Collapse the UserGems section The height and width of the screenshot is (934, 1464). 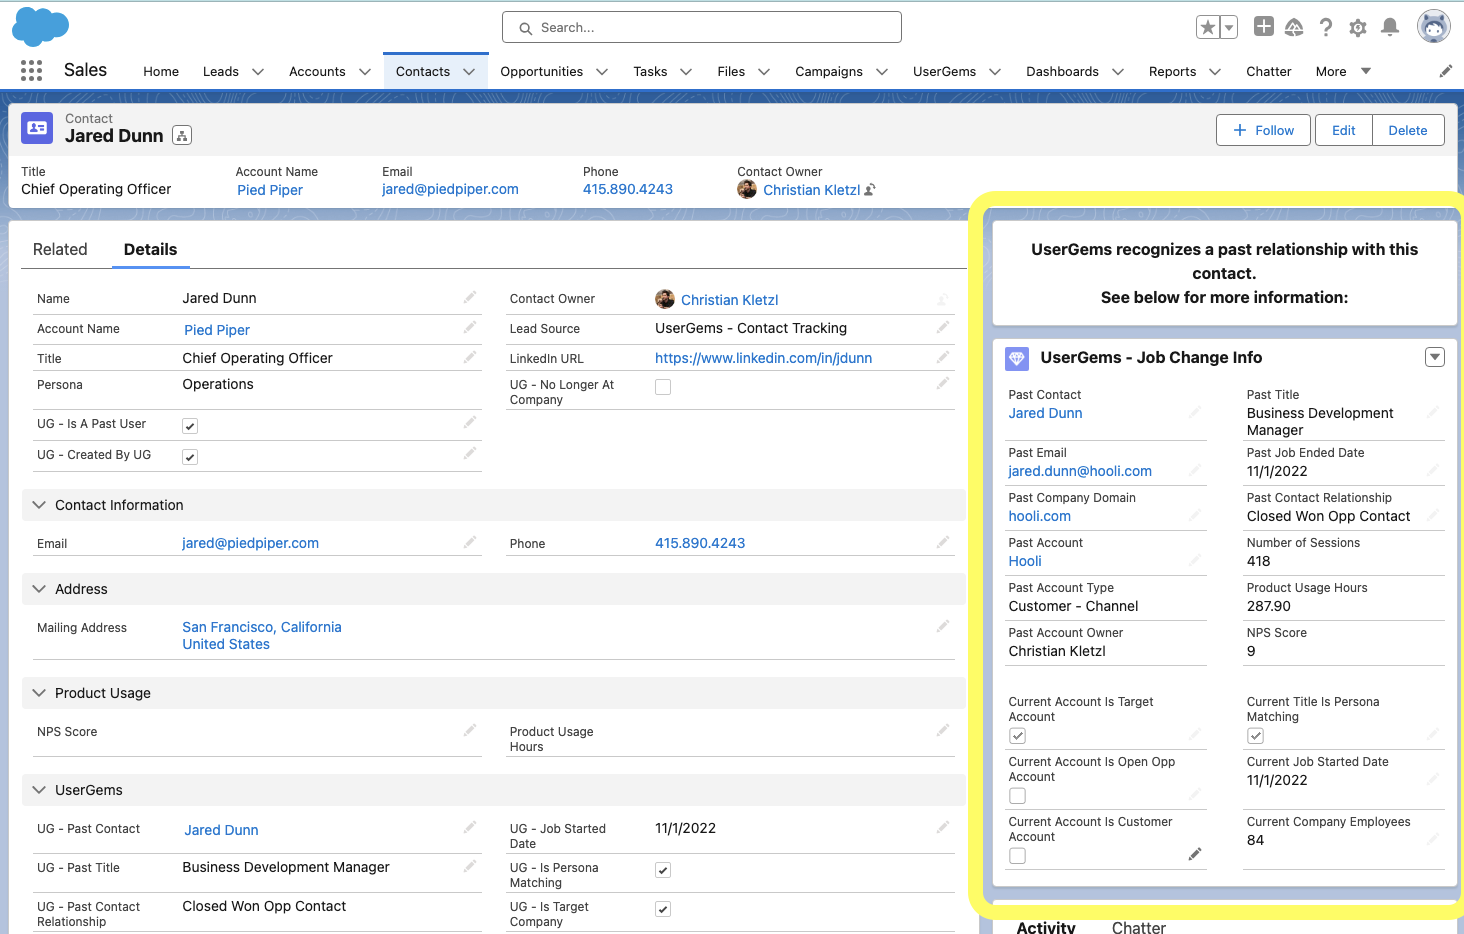pyautogui.click(x=39, y=790)
